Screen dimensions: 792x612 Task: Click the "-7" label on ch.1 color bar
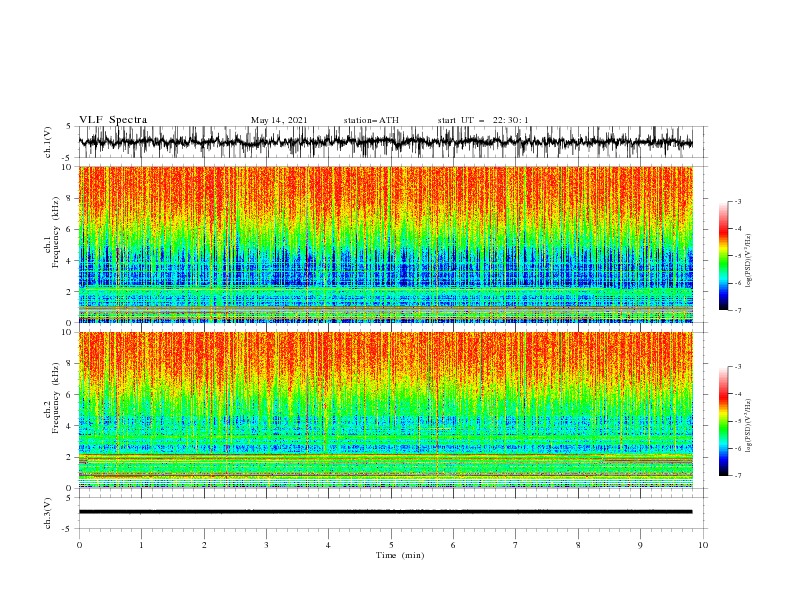click(737, 310)
